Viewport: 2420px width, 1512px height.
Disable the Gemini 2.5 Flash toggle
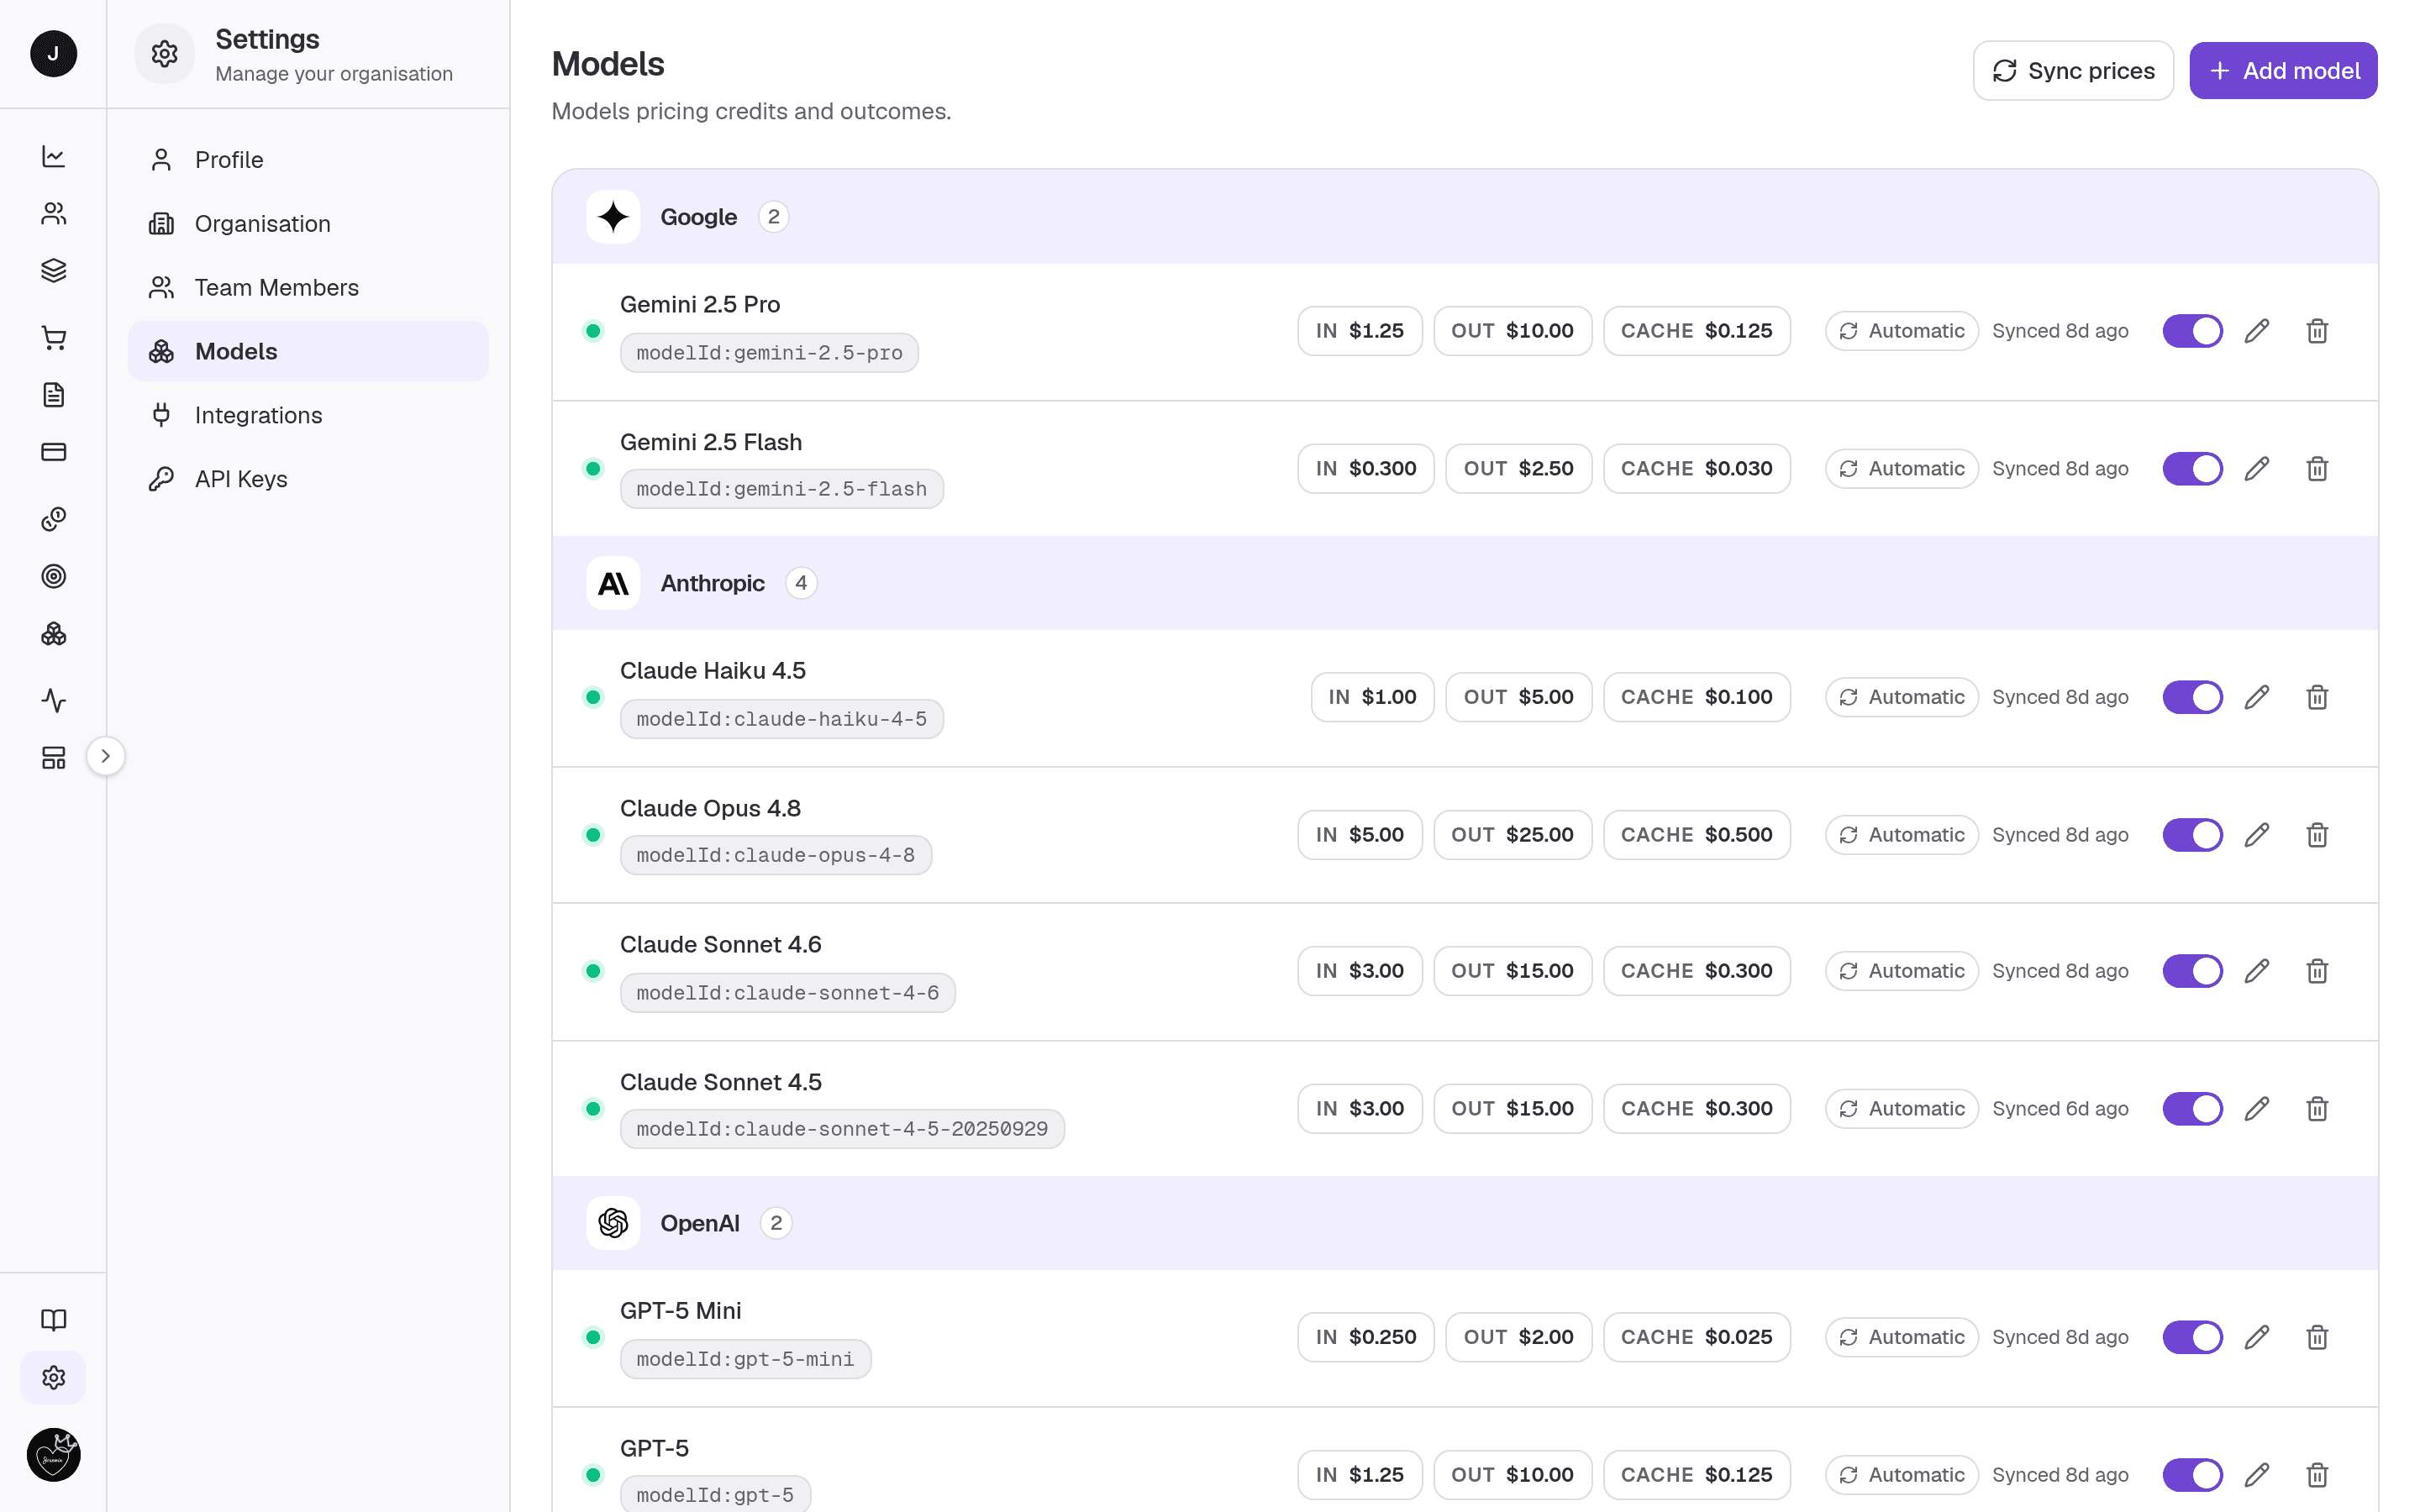click(2192, 469)
